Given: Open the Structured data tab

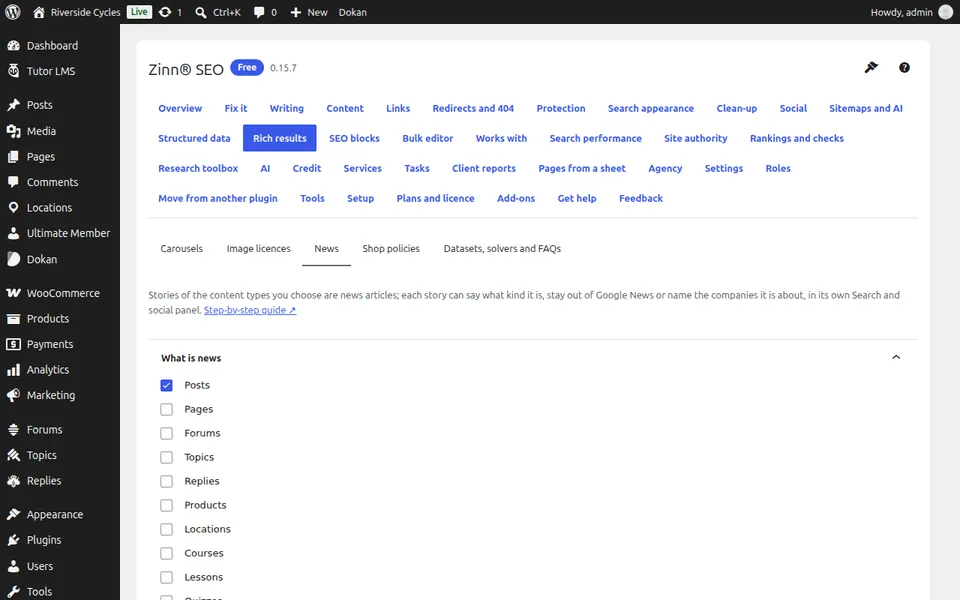Looking at the screenshot, I should click(x=194, y=138).
